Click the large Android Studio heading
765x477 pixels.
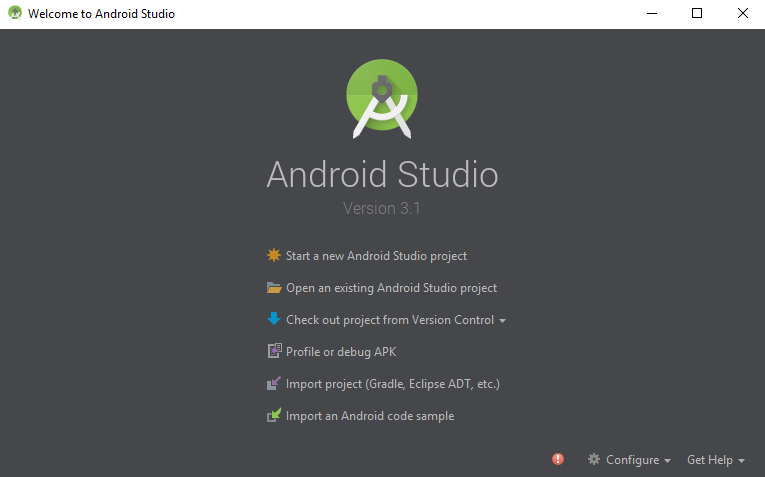point(382,174)
